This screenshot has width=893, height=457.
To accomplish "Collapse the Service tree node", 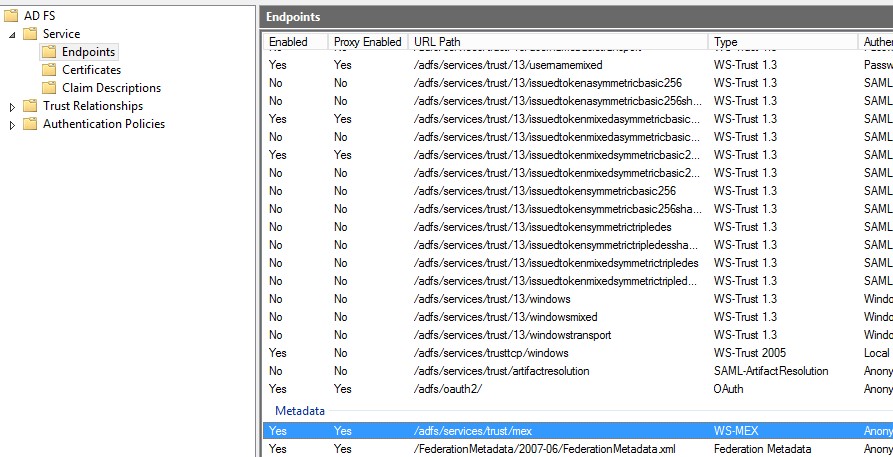I will pyautogui.click(x=13, y=35).
